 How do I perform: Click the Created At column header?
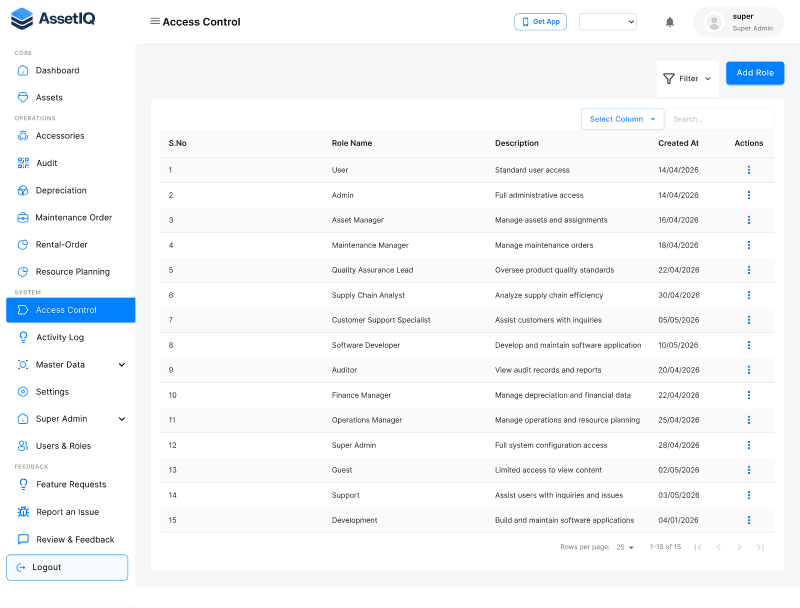coord(678,143)
